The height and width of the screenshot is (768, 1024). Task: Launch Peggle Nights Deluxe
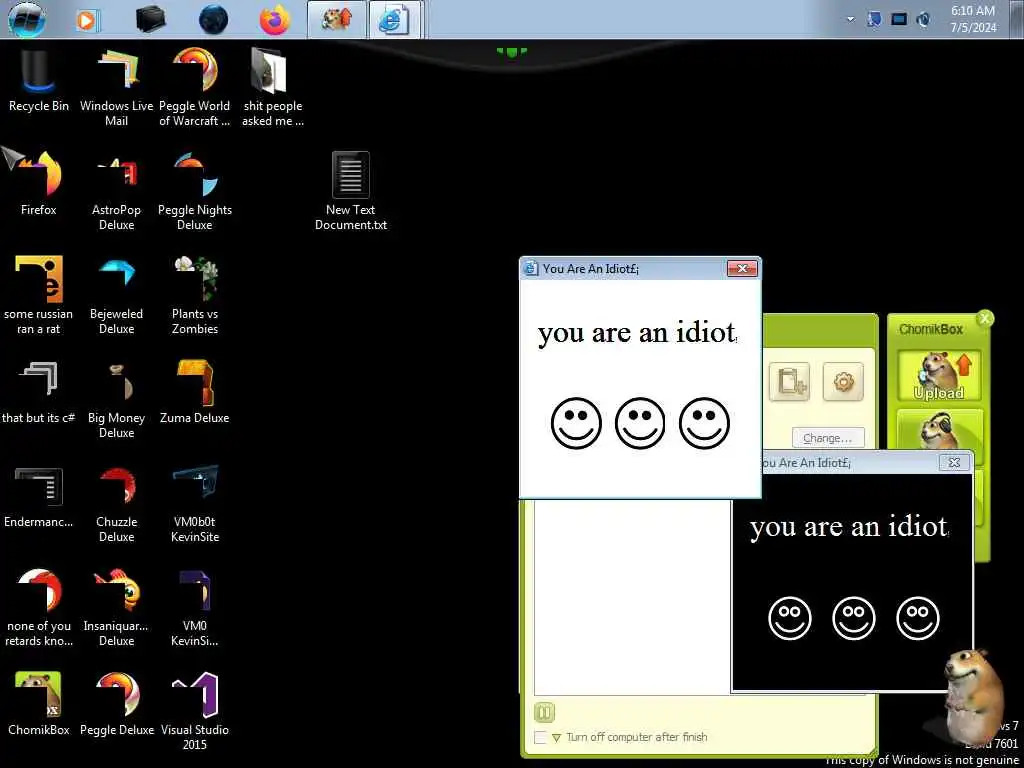pyautogui.click(x=195, y=191)
